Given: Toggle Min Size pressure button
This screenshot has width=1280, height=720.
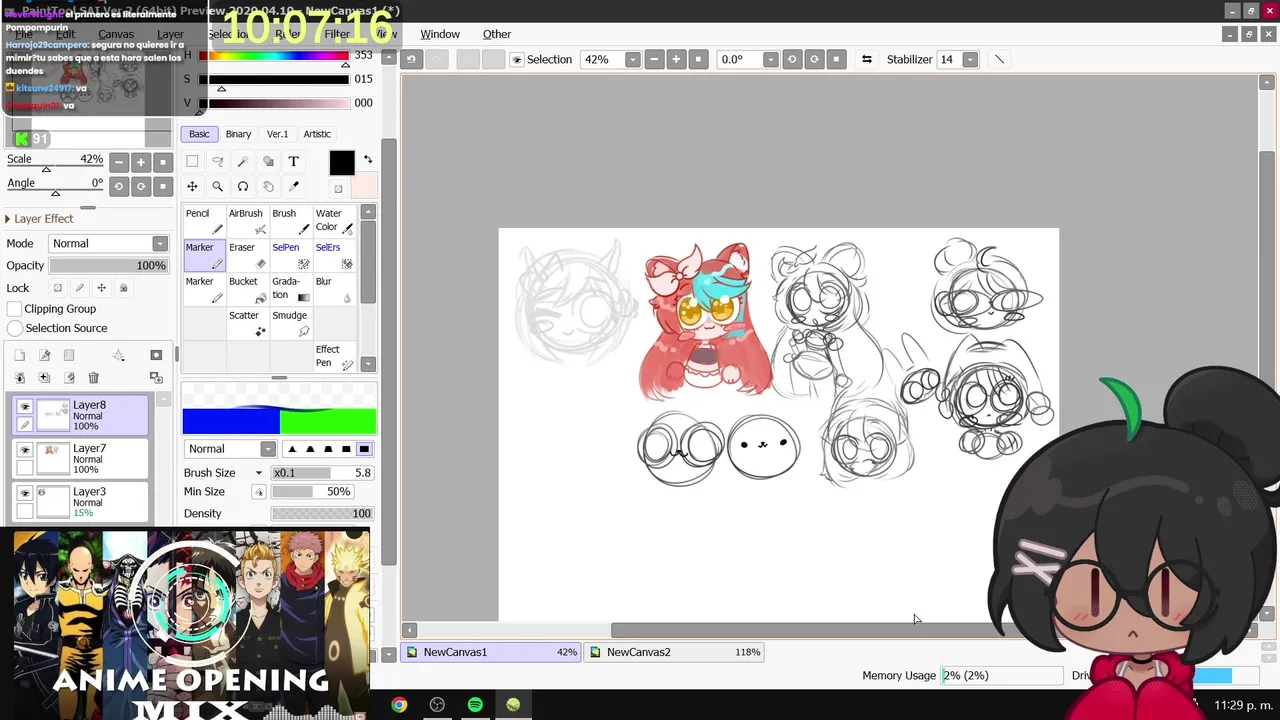Looking at the screenshot, I should click(259, 492).
